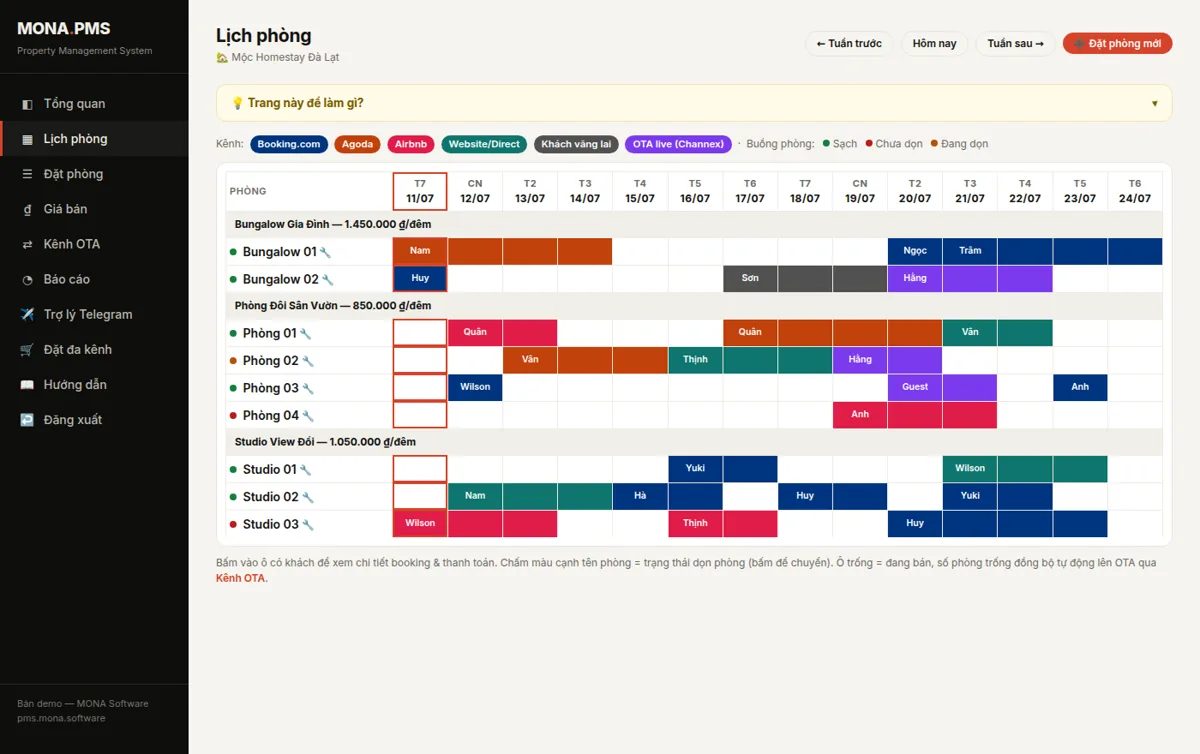Click the wrench icon beside Phòng 03

point(308,389)
